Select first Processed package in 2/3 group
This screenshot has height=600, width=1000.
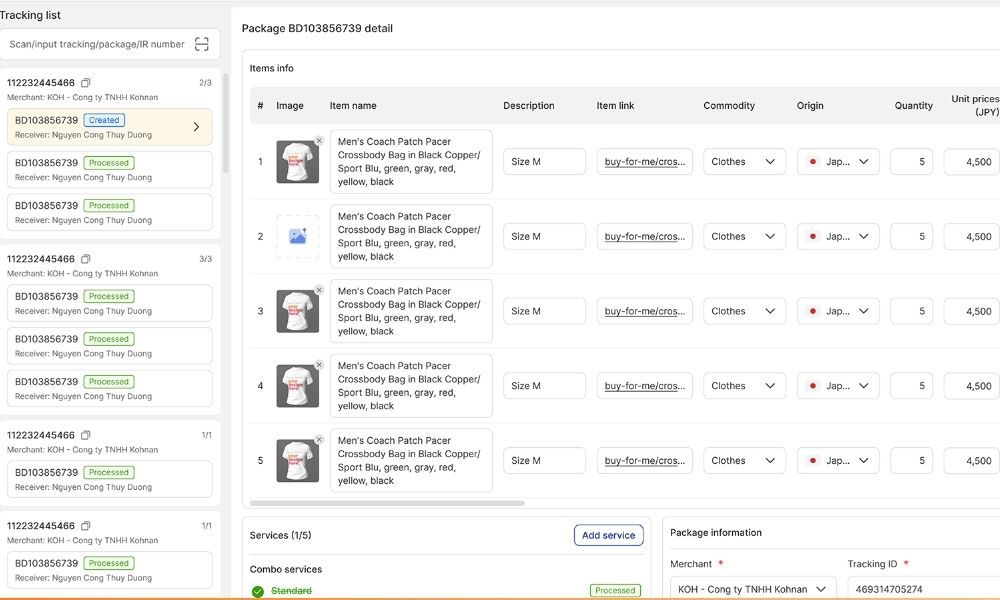coord(110,170)
